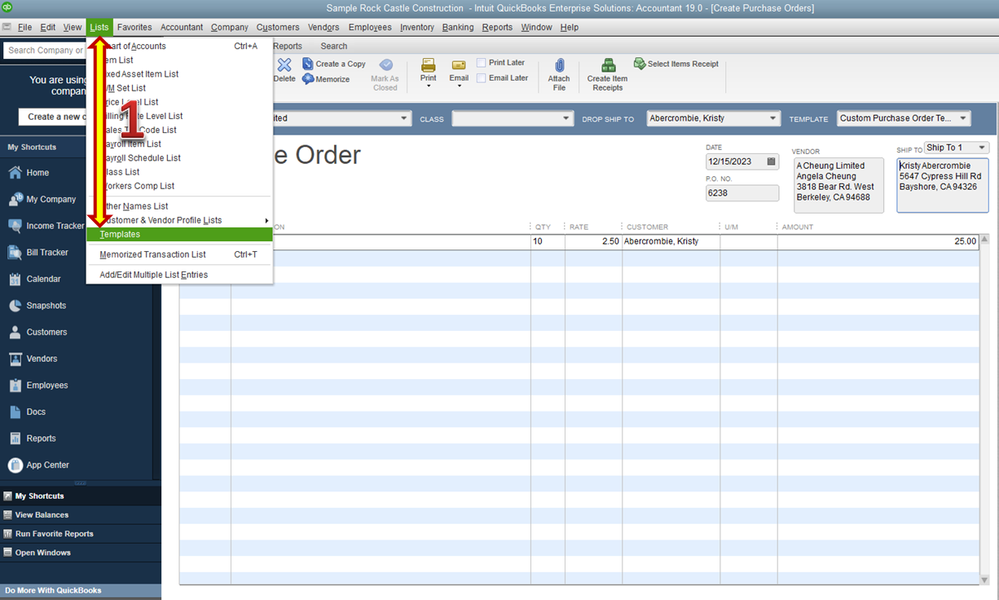Switch to the Reports tab
Screen dimensions: 999x600
(287, 46)
